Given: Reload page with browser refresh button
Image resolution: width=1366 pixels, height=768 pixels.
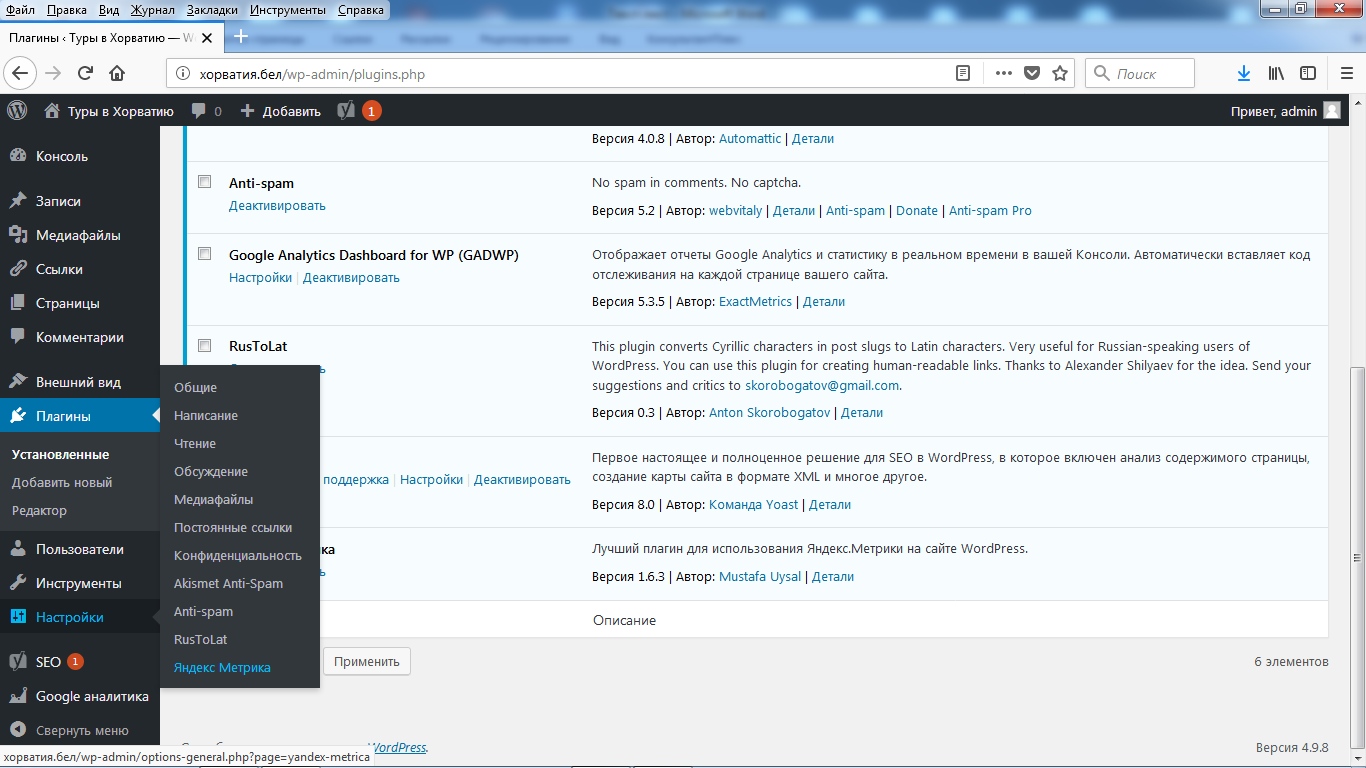Looking at the screenshot, I should 85,73.
